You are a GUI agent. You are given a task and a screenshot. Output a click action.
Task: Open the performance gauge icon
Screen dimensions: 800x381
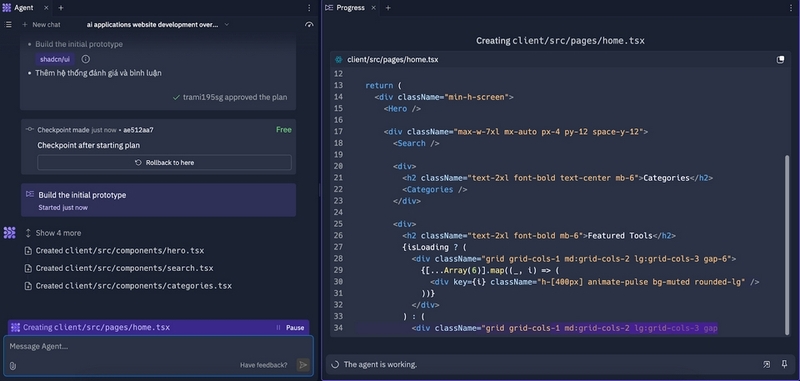pyautogui.click(x=309, y=24)
